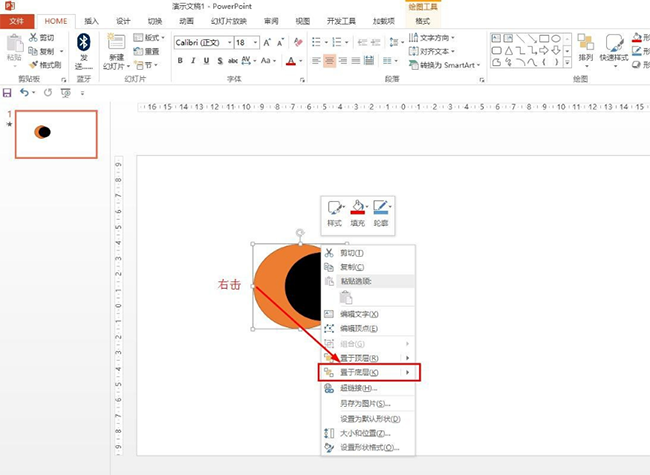Choose Hyperlink (超链接) in the context menu
Viewport: 650px width, 475px height.
click(x=368, y=388)
